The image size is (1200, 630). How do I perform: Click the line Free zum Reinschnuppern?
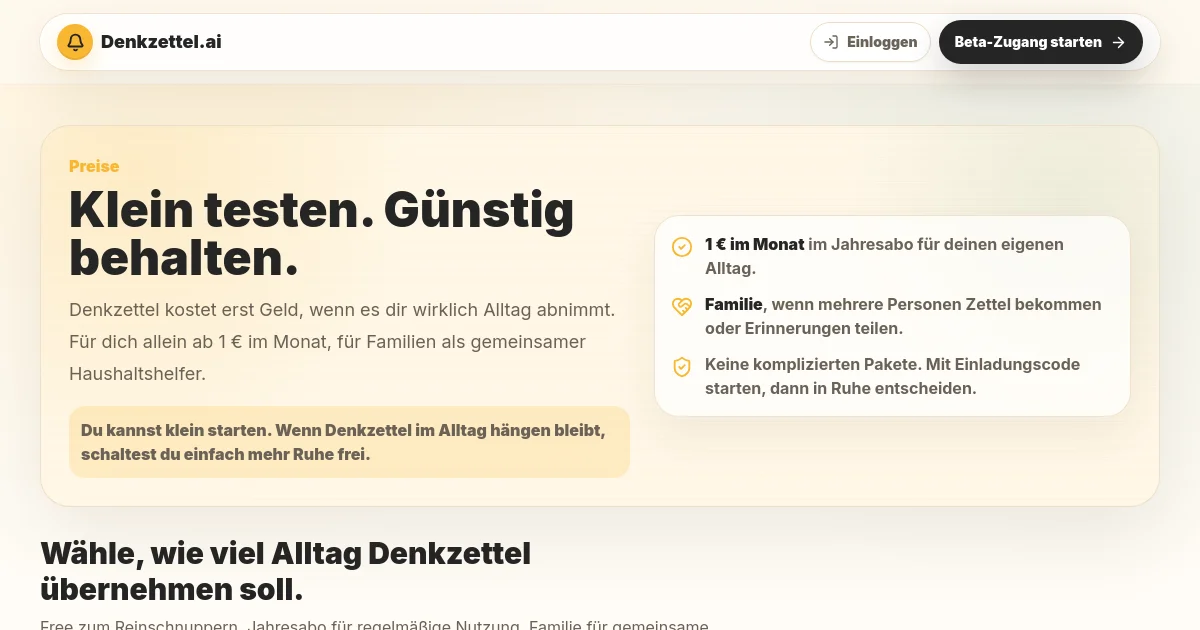(374, 624)
